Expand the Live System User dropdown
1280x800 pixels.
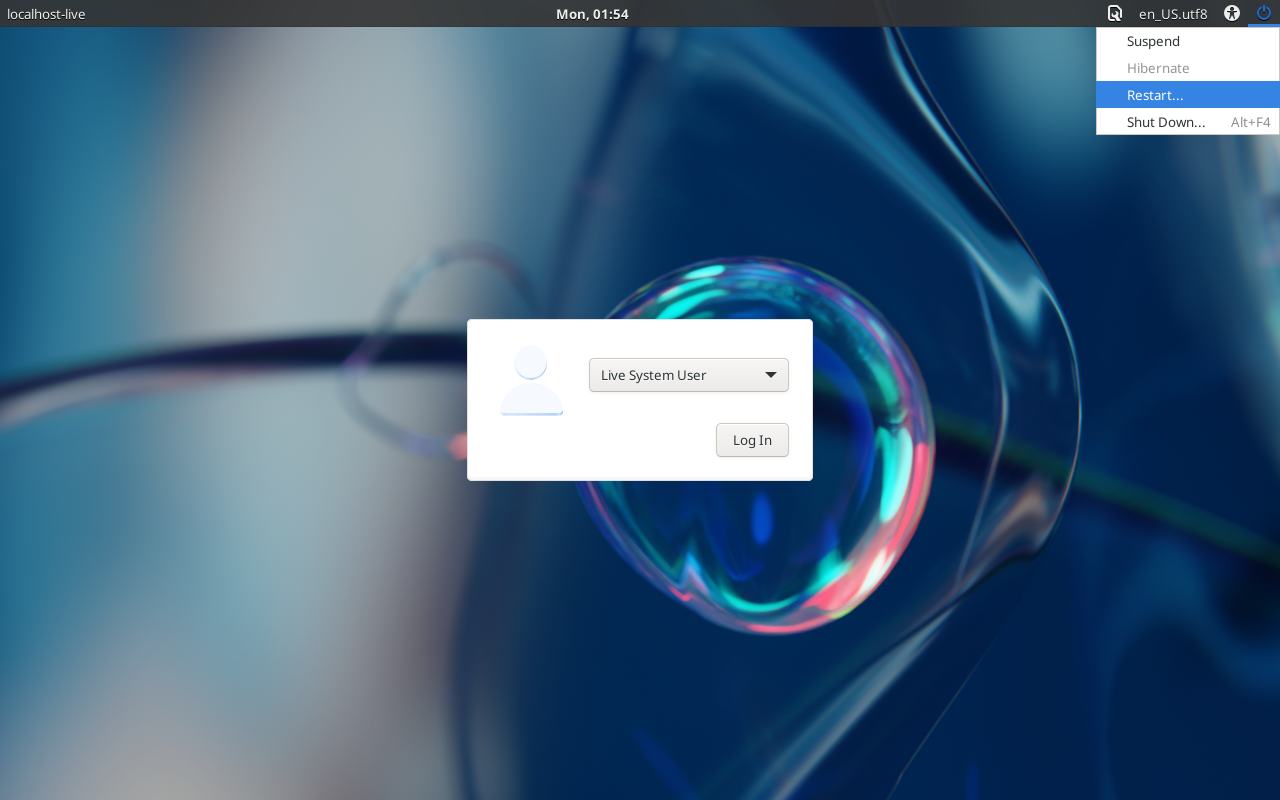tap(689, 375)
